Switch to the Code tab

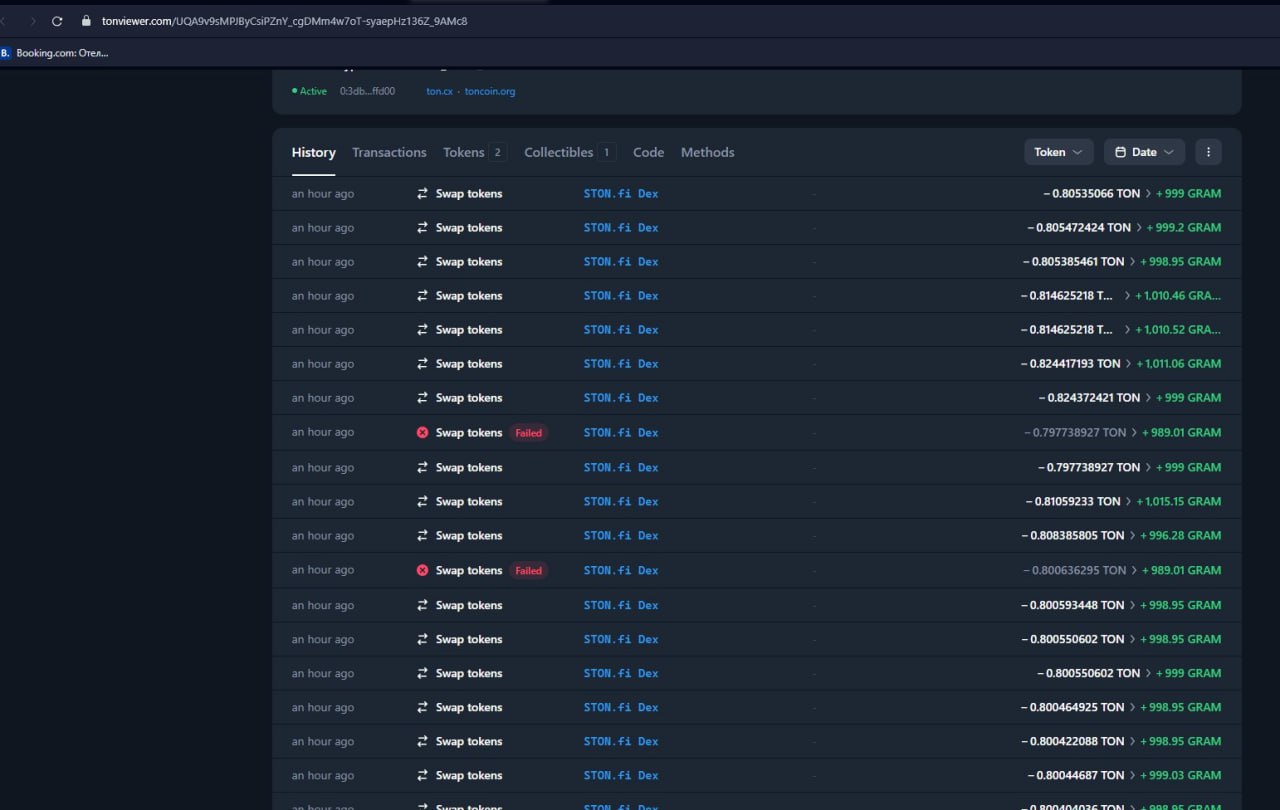tap(648, 153)
